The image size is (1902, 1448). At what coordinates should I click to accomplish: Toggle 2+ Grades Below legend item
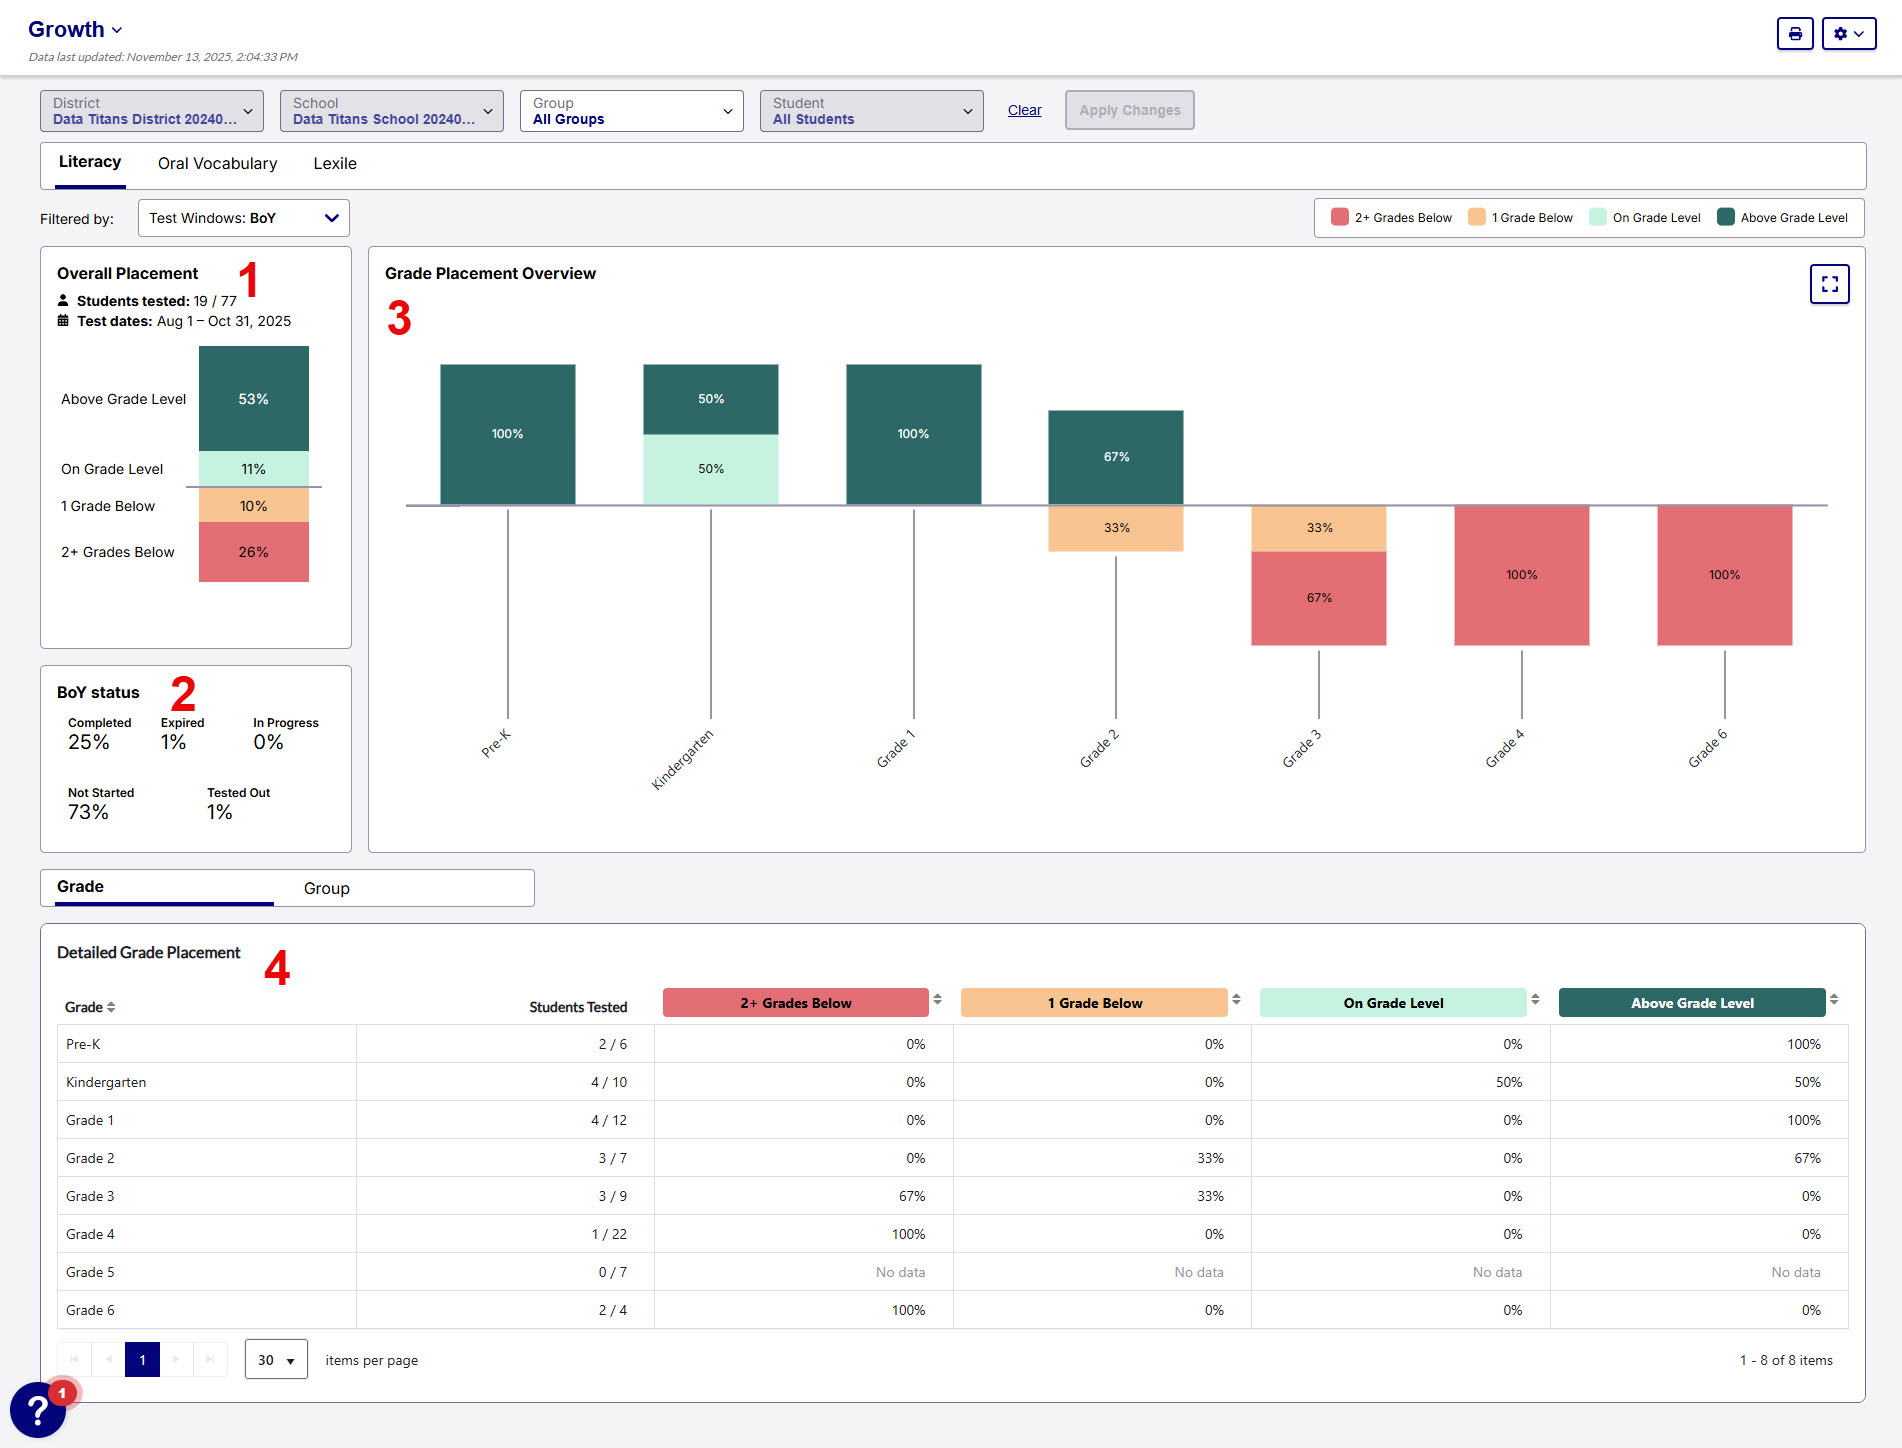(x=1392, y=218)
